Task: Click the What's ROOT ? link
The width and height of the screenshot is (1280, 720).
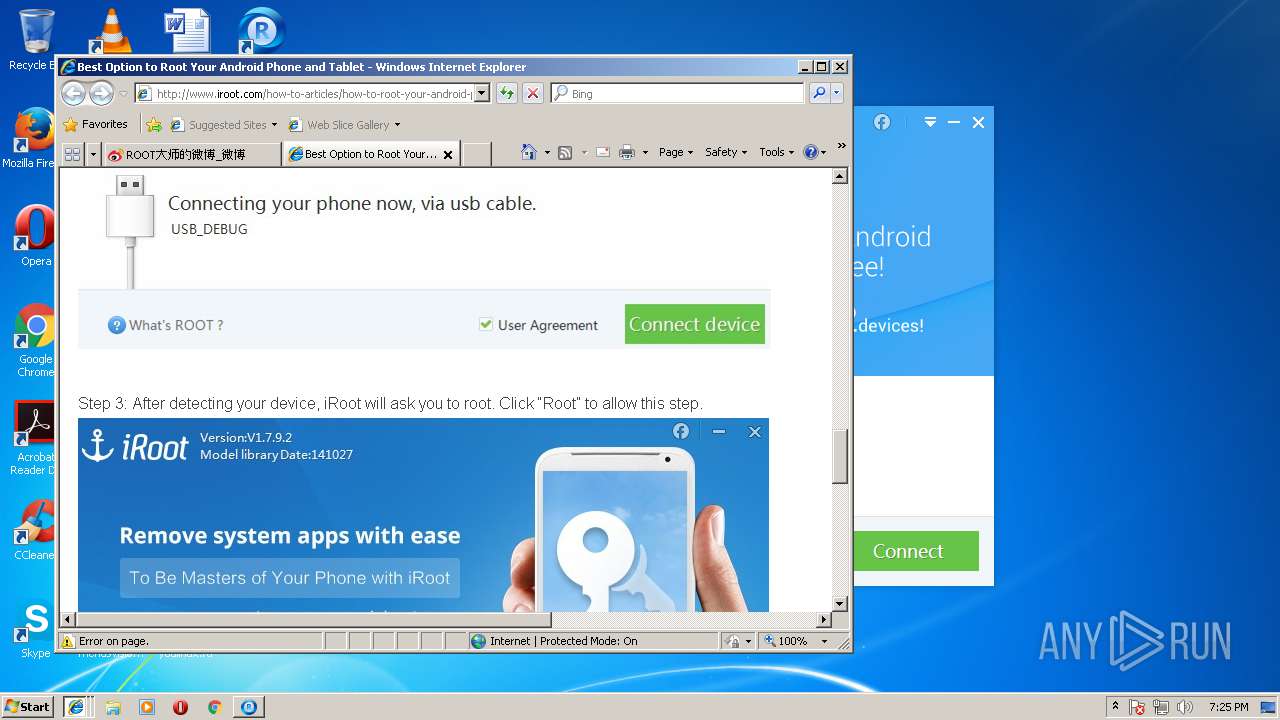Action: pyautogui.click(x=176, y=325)
